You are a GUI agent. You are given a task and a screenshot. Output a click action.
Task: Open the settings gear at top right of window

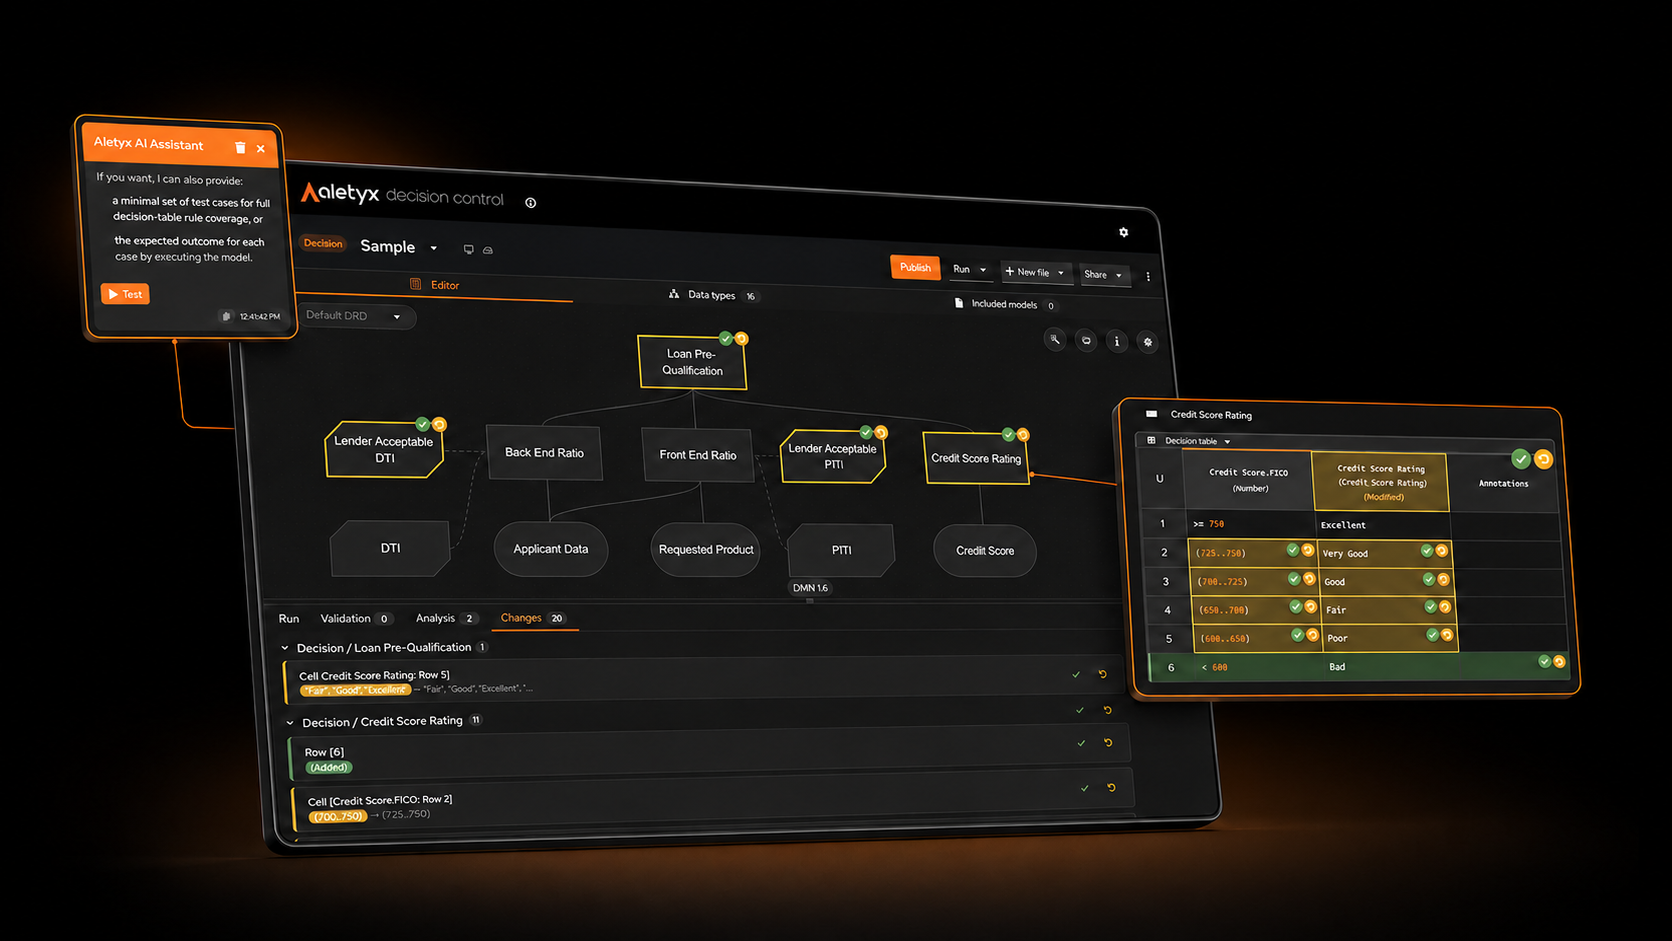pos(1124,232)
